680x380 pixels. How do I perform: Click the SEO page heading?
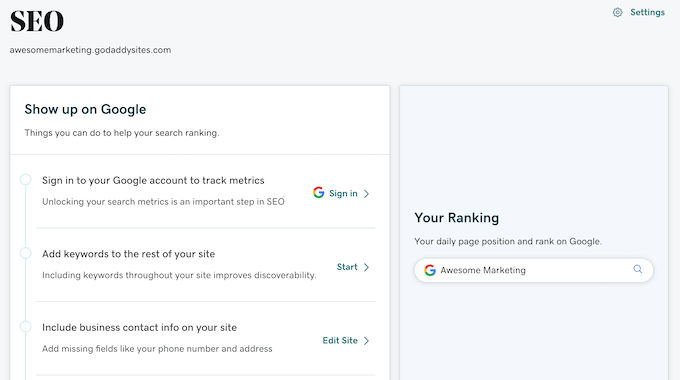point(37,21)
